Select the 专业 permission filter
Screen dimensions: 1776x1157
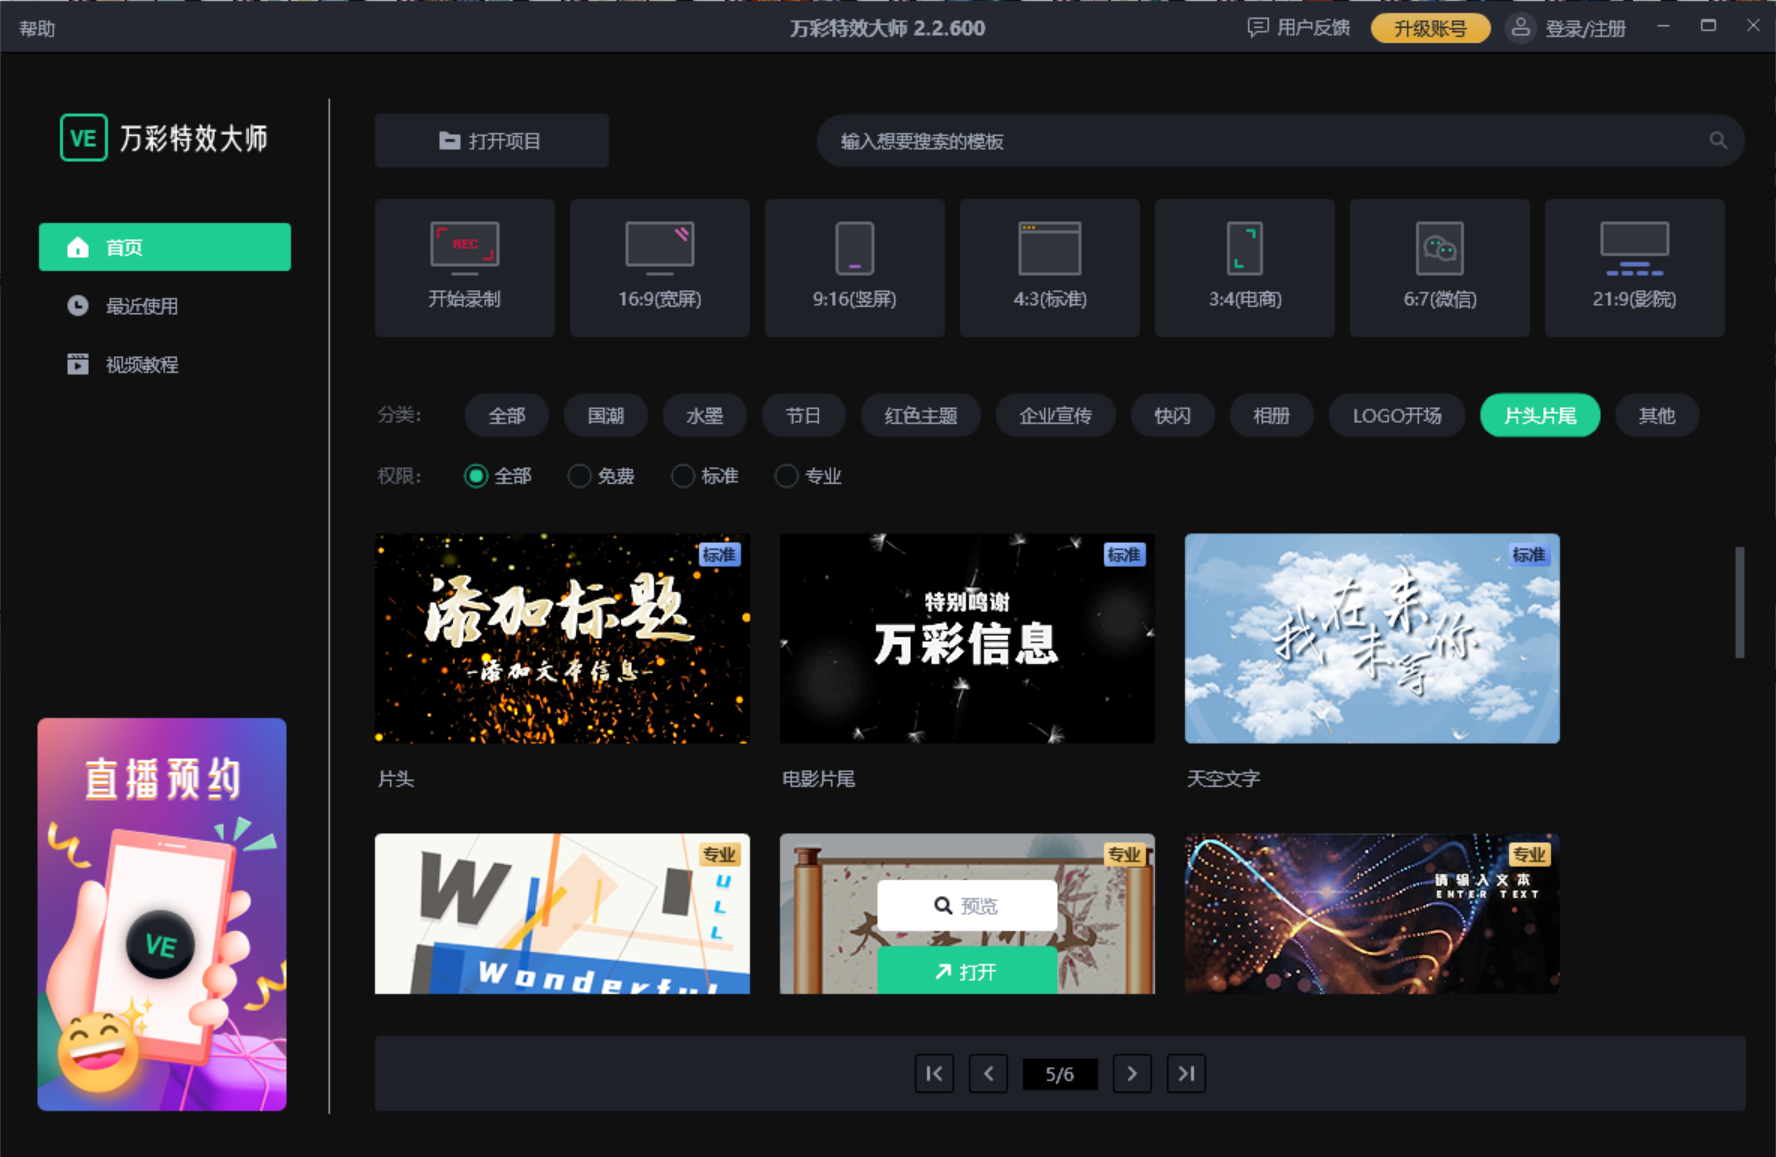pos(808,476)
